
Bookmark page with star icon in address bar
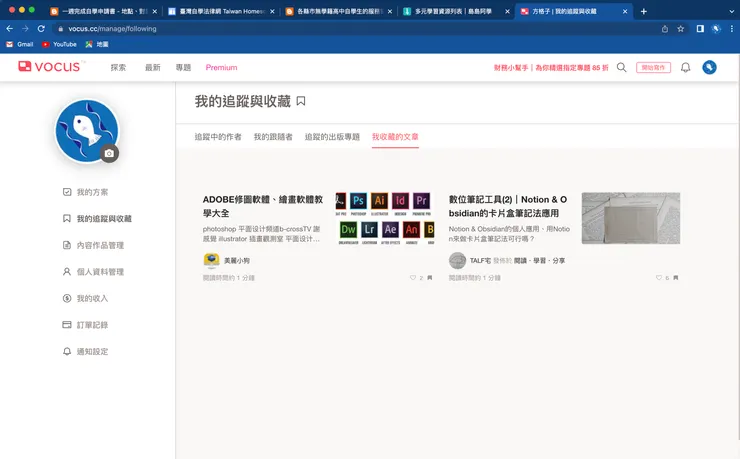[681, 29]
